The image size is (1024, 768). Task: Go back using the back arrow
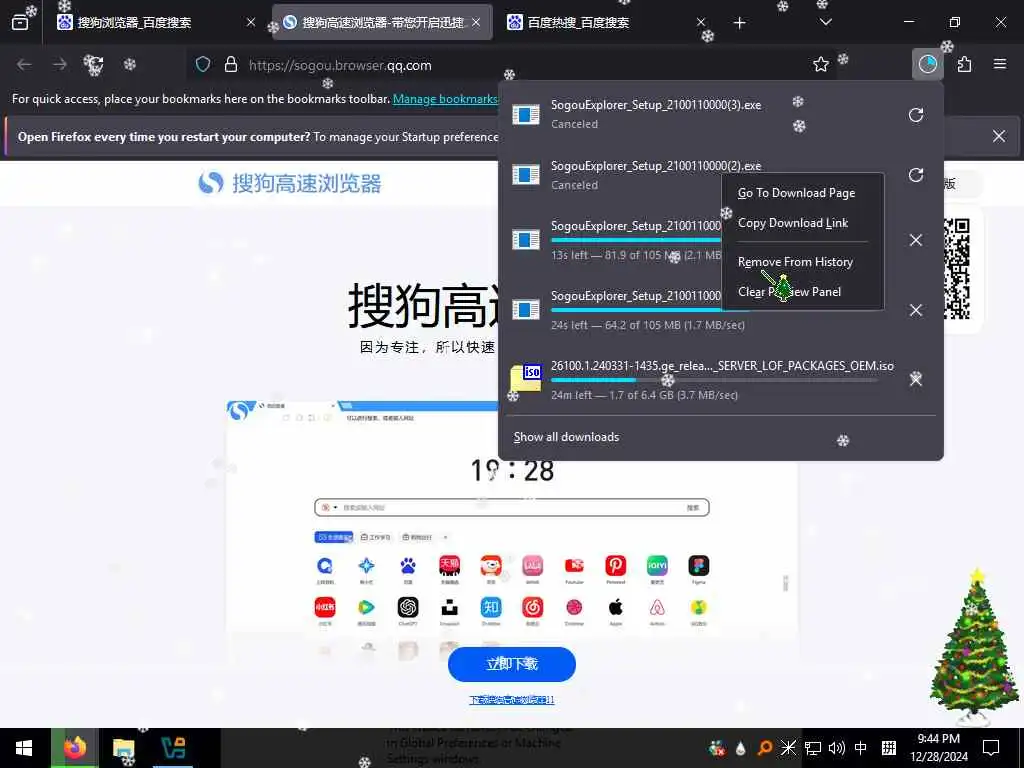click(24, 65)
